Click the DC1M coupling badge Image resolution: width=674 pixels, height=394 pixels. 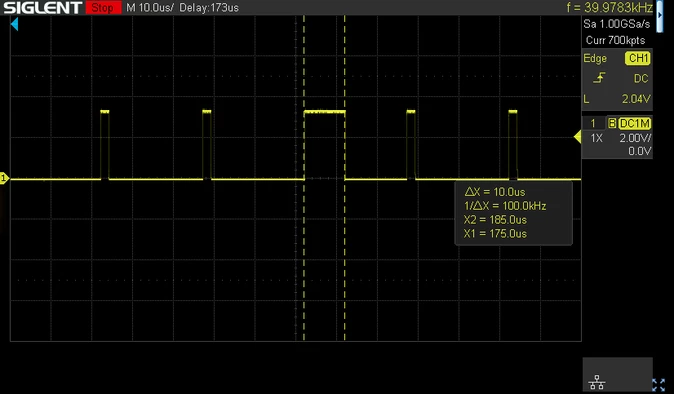pos(635,124)
